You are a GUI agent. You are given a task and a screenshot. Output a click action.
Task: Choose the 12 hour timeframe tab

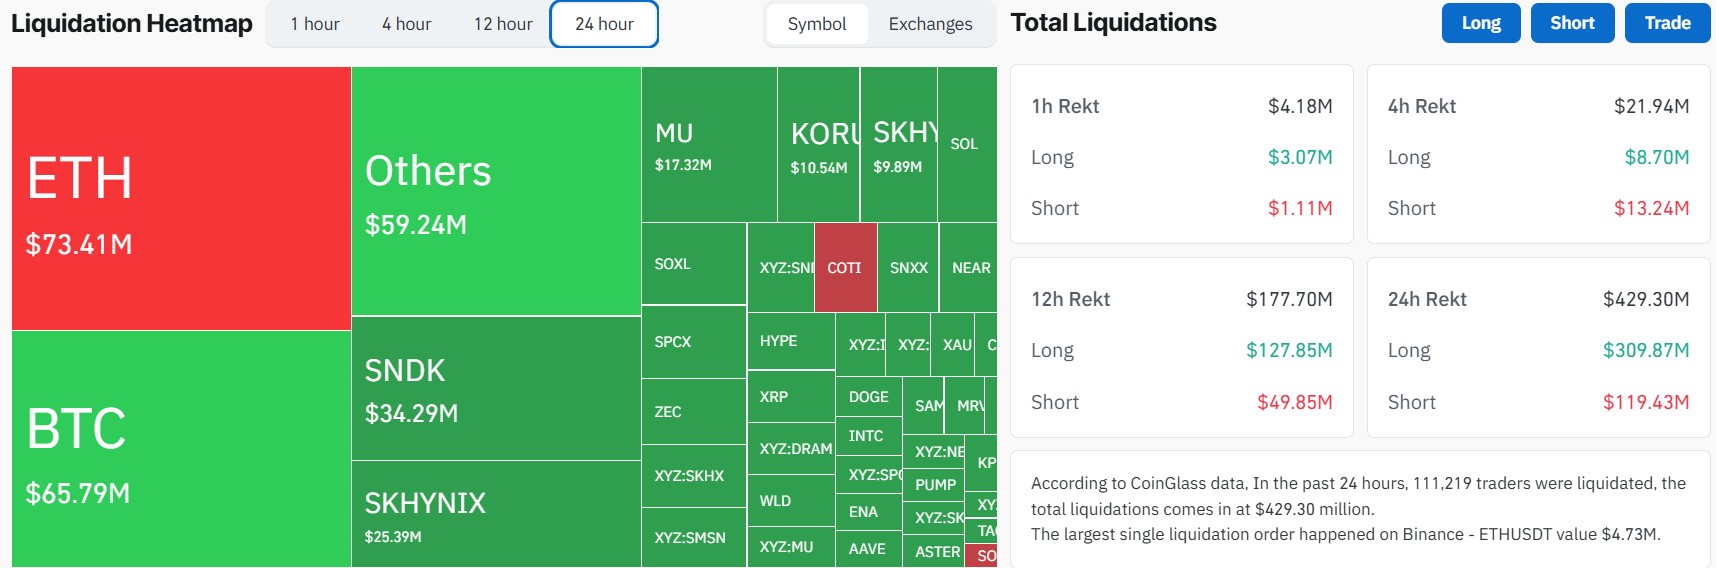(503, 24)
